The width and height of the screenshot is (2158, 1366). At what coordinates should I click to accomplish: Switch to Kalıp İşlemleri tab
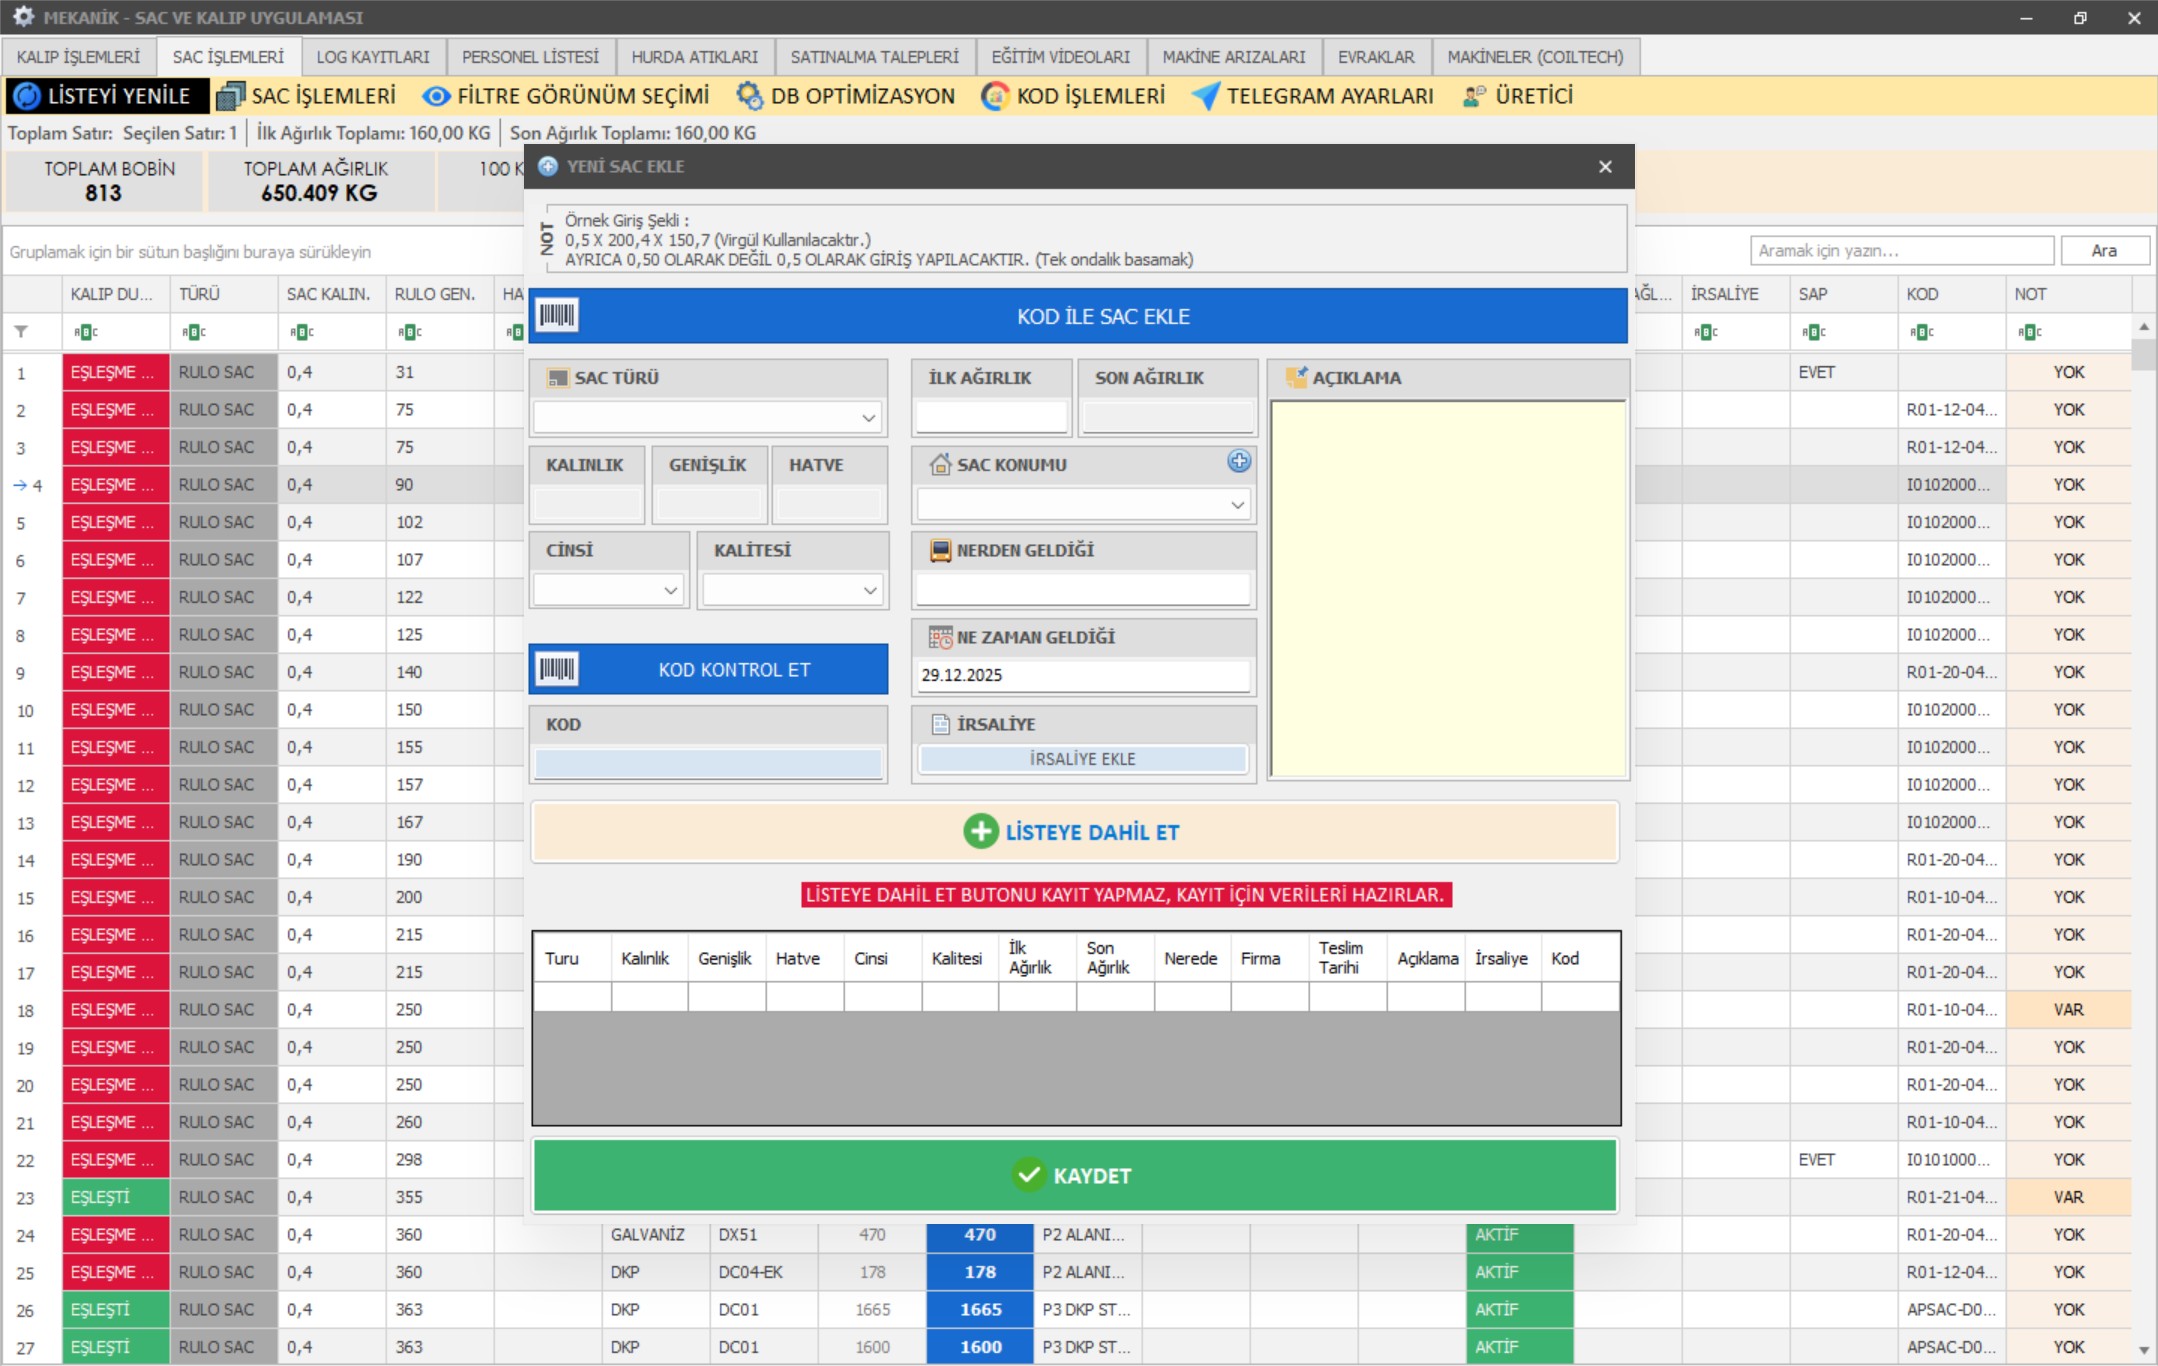78,57
